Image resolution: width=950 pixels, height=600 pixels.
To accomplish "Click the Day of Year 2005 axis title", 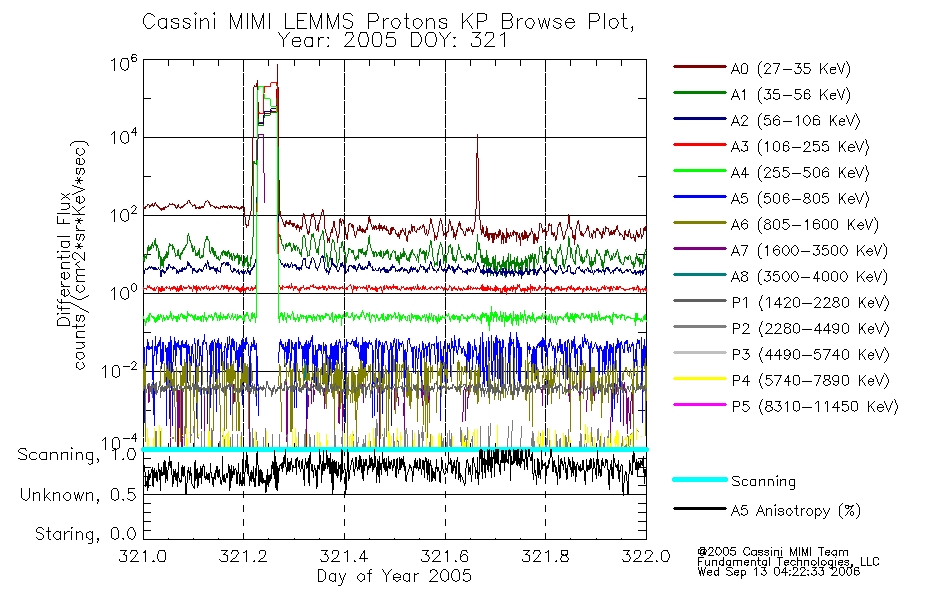I will pos(394,575).
